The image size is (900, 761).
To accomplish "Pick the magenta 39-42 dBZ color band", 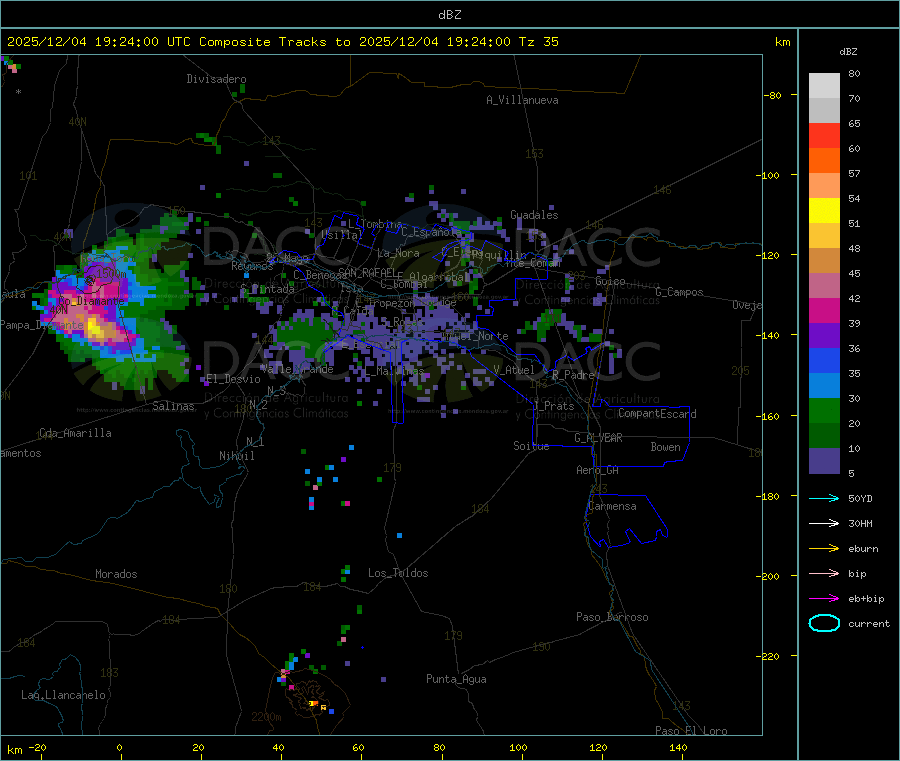I will click(x=824, y=310).
